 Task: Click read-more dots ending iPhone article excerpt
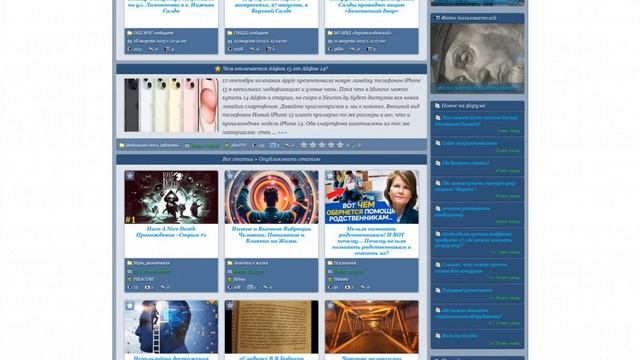pos(282,133)
